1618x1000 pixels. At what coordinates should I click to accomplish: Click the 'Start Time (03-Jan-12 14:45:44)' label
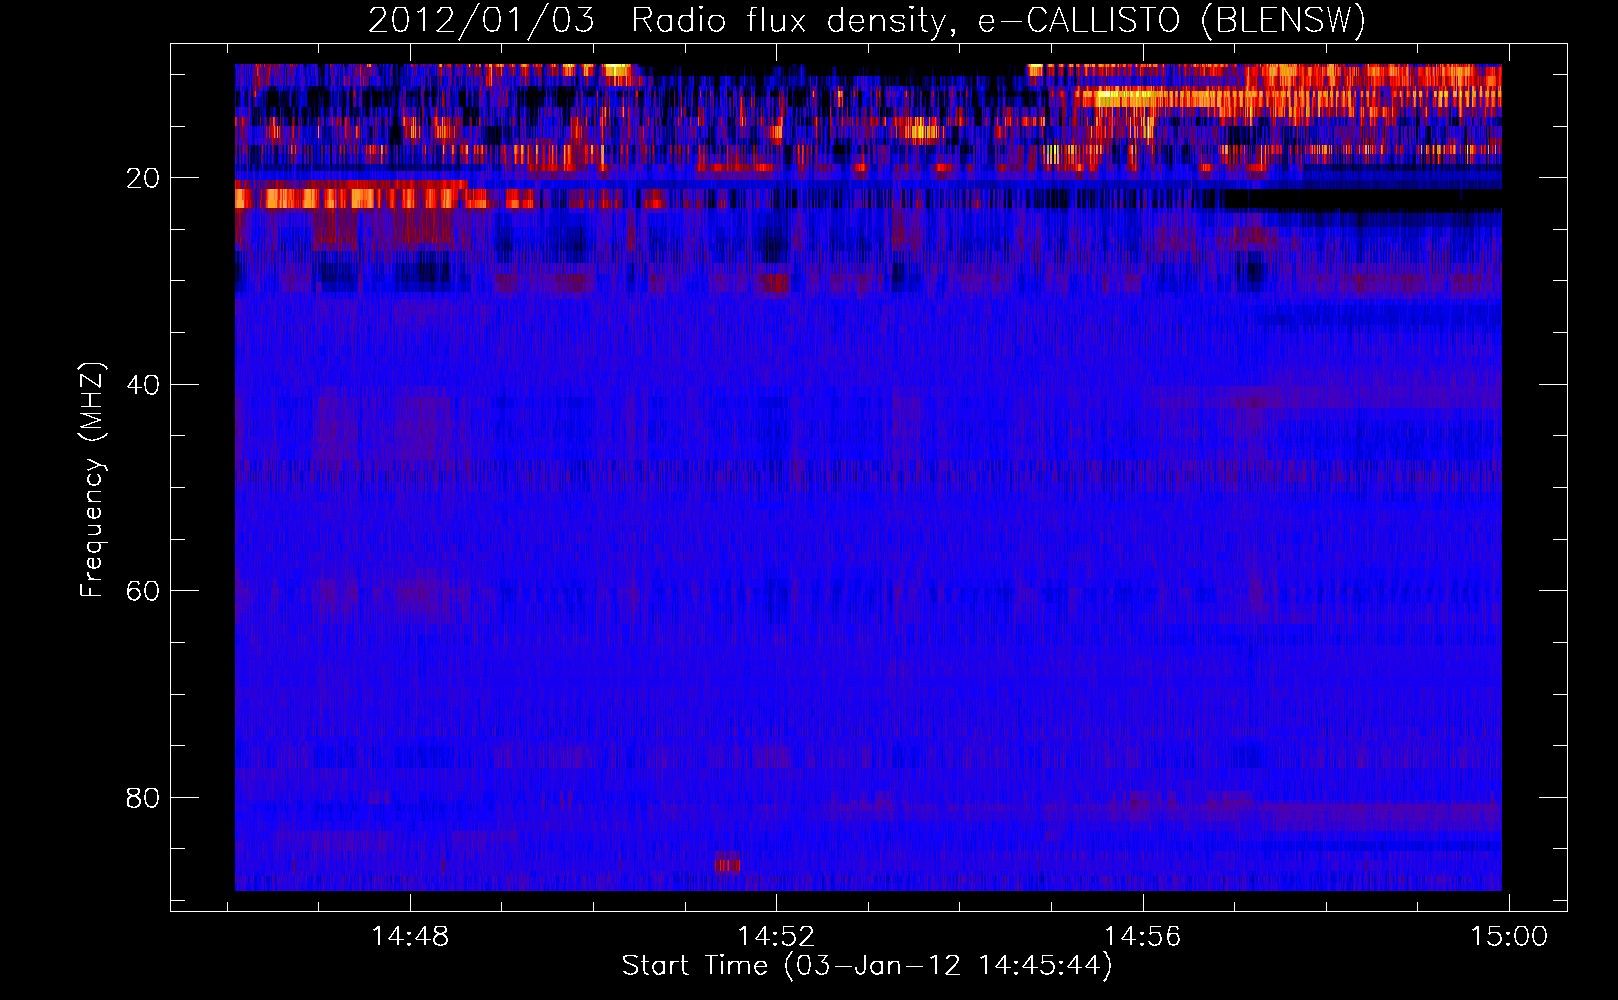tap(867, 966)
